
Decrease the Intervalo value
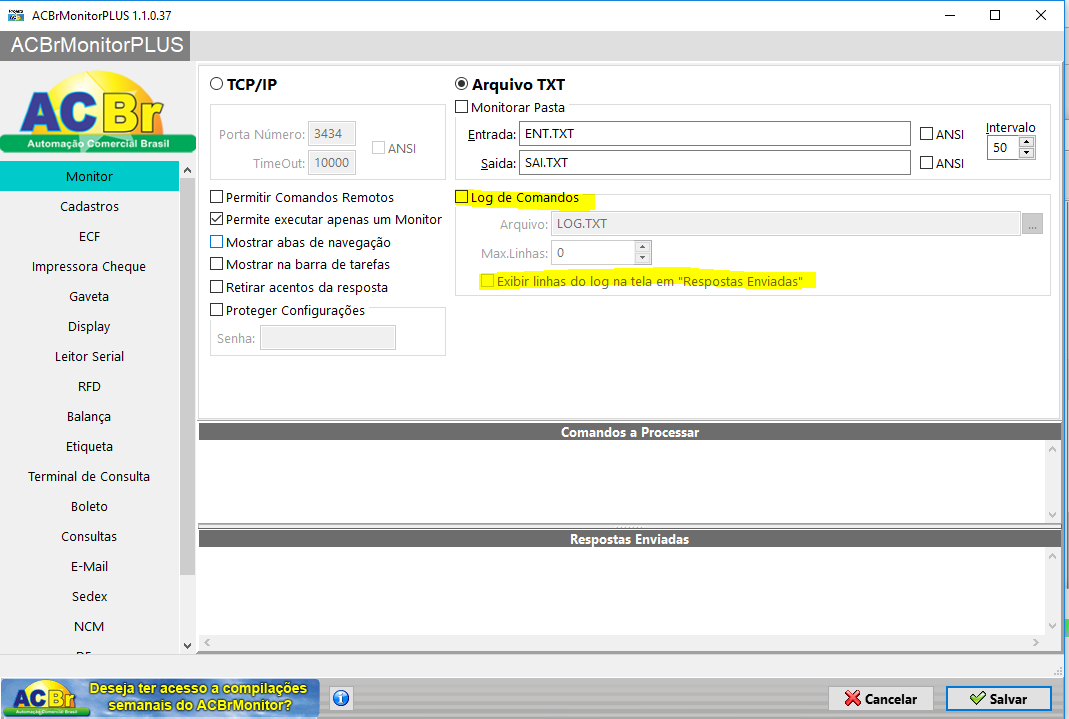coord(1026,153)
